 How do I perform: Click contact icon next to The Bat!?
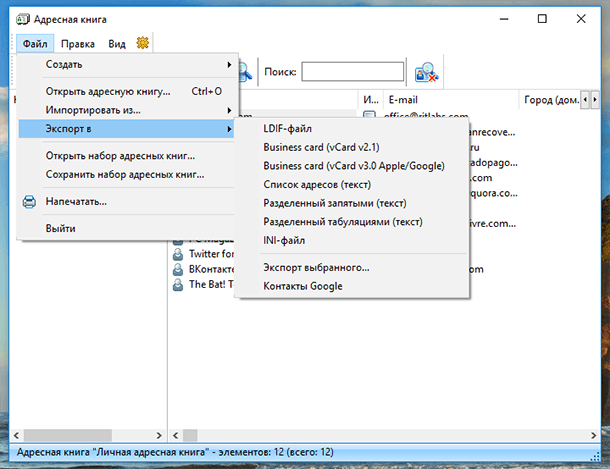[178, 285]
